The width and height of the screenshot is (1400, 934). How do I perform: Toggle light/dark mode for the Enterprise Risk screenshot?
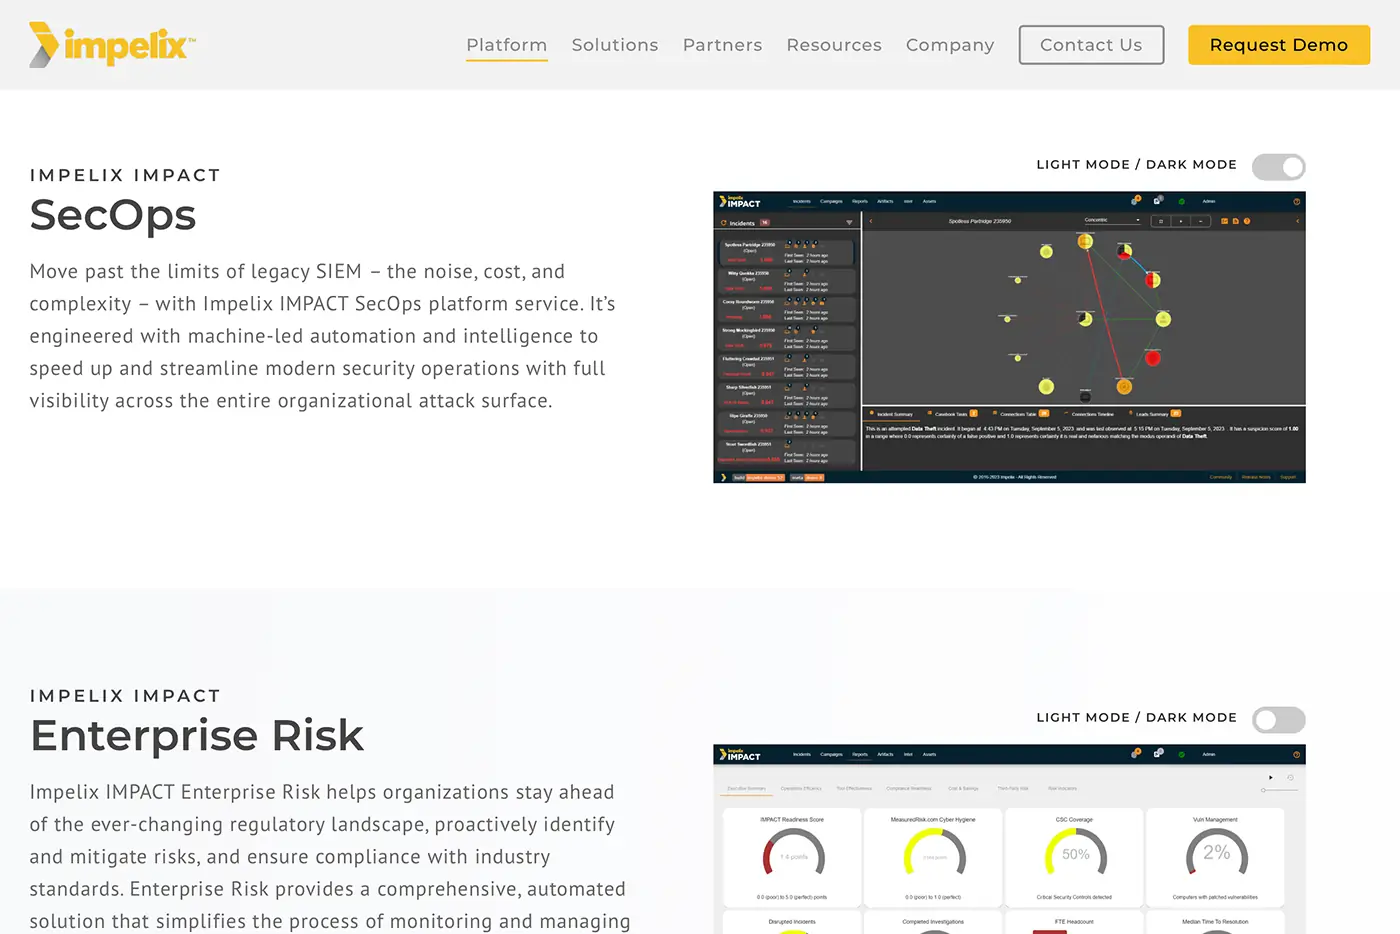coord(1279,720)
